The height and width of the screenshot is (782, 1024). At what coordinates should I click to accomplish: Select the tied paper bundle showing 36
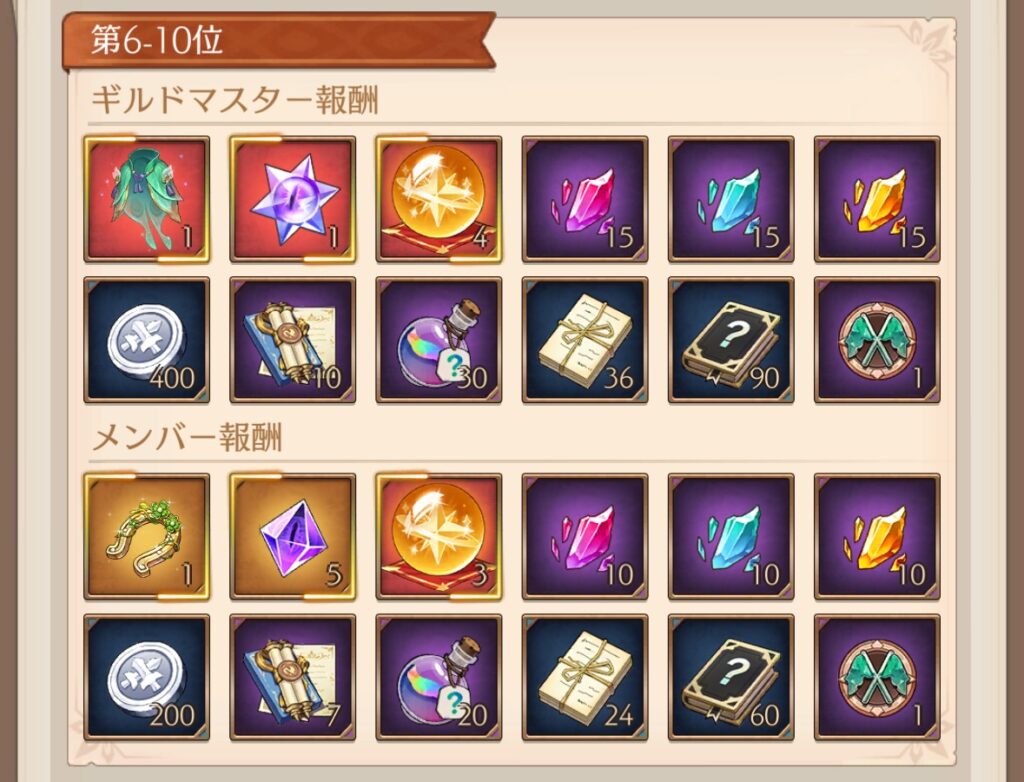click(585, 340)
